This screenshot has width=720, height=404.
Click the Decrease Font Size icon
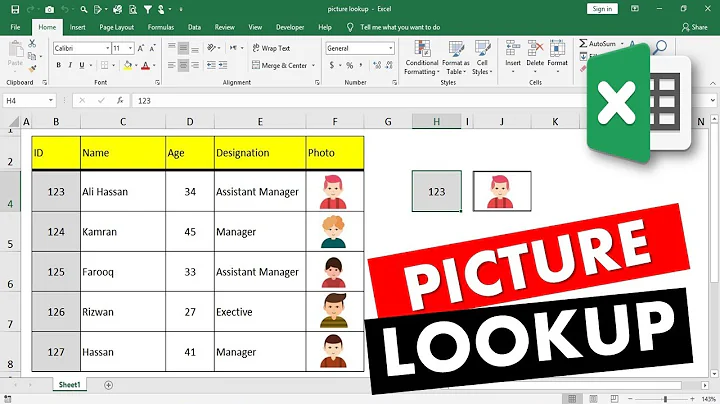click(x=152, y=48)
